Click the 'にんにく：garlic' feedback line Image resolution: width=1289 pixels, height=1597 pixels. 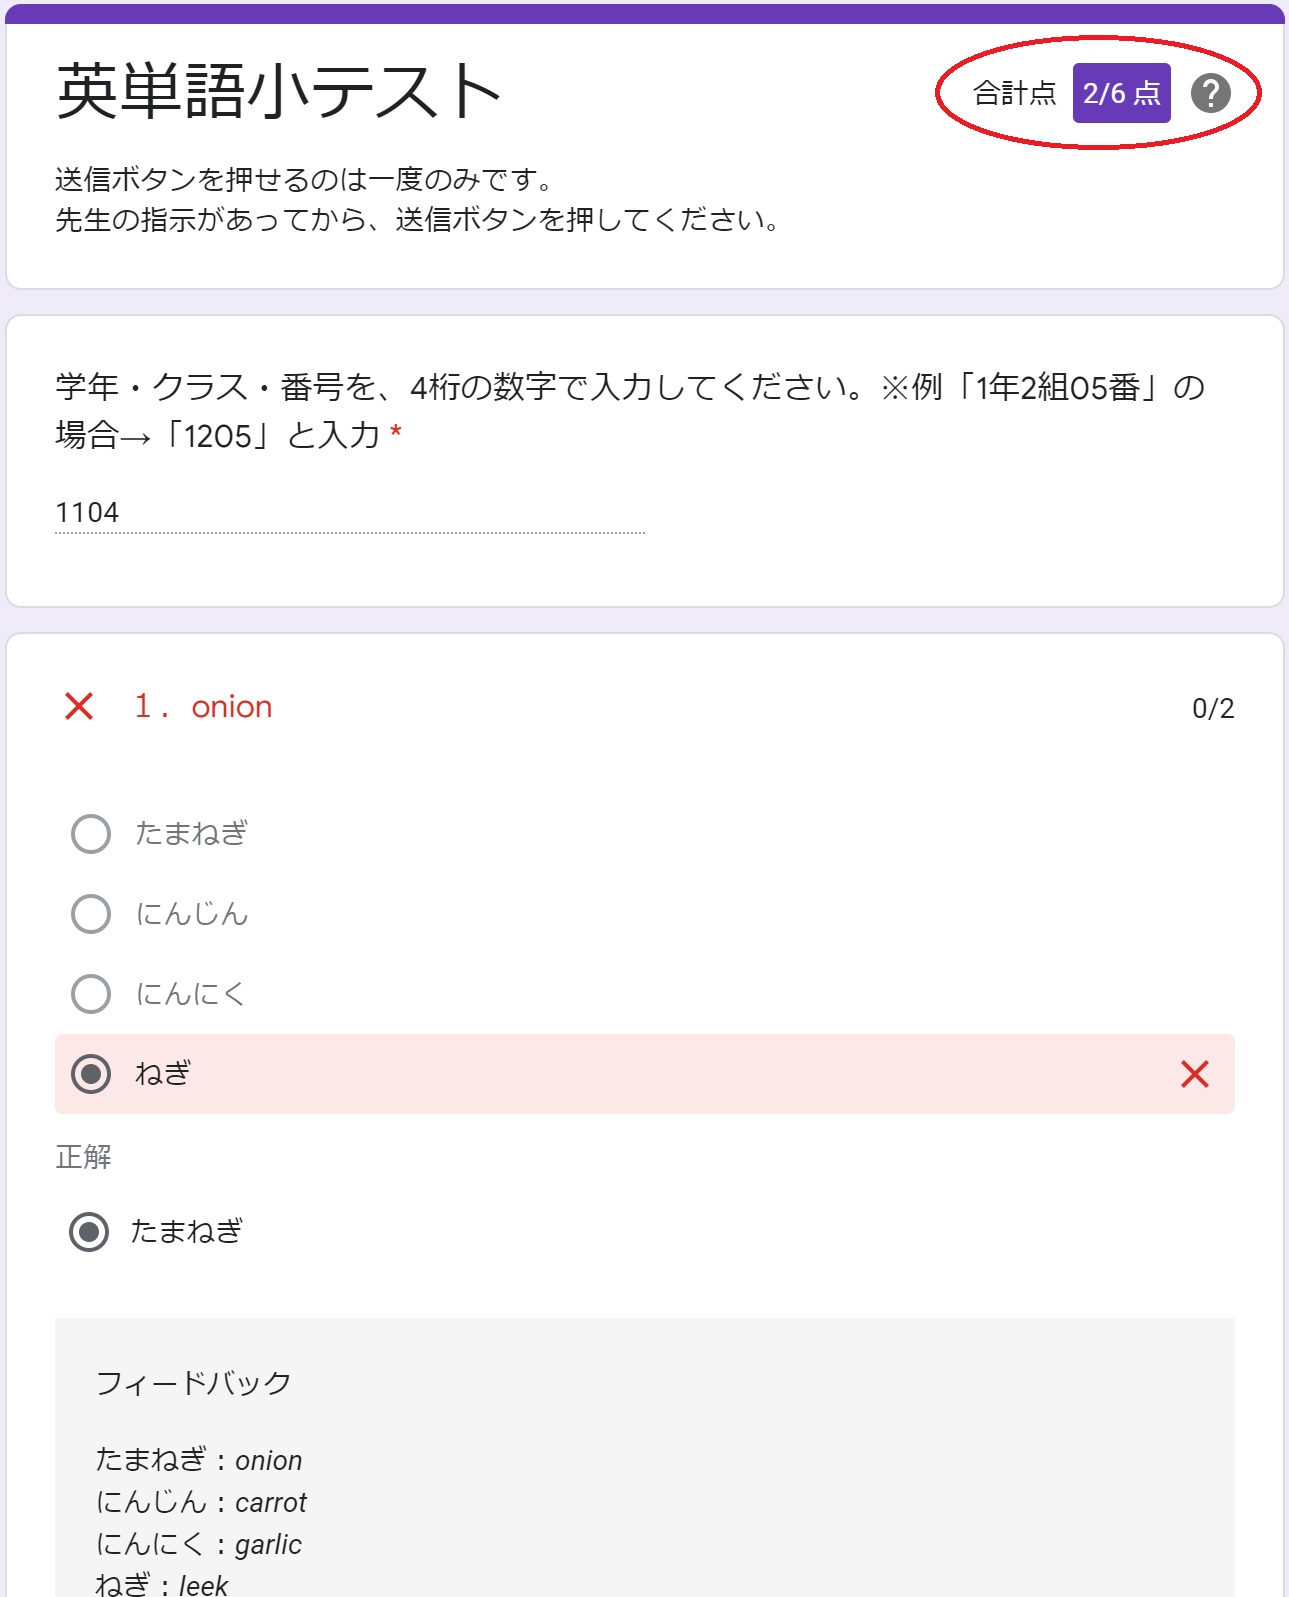(199, 1544)
